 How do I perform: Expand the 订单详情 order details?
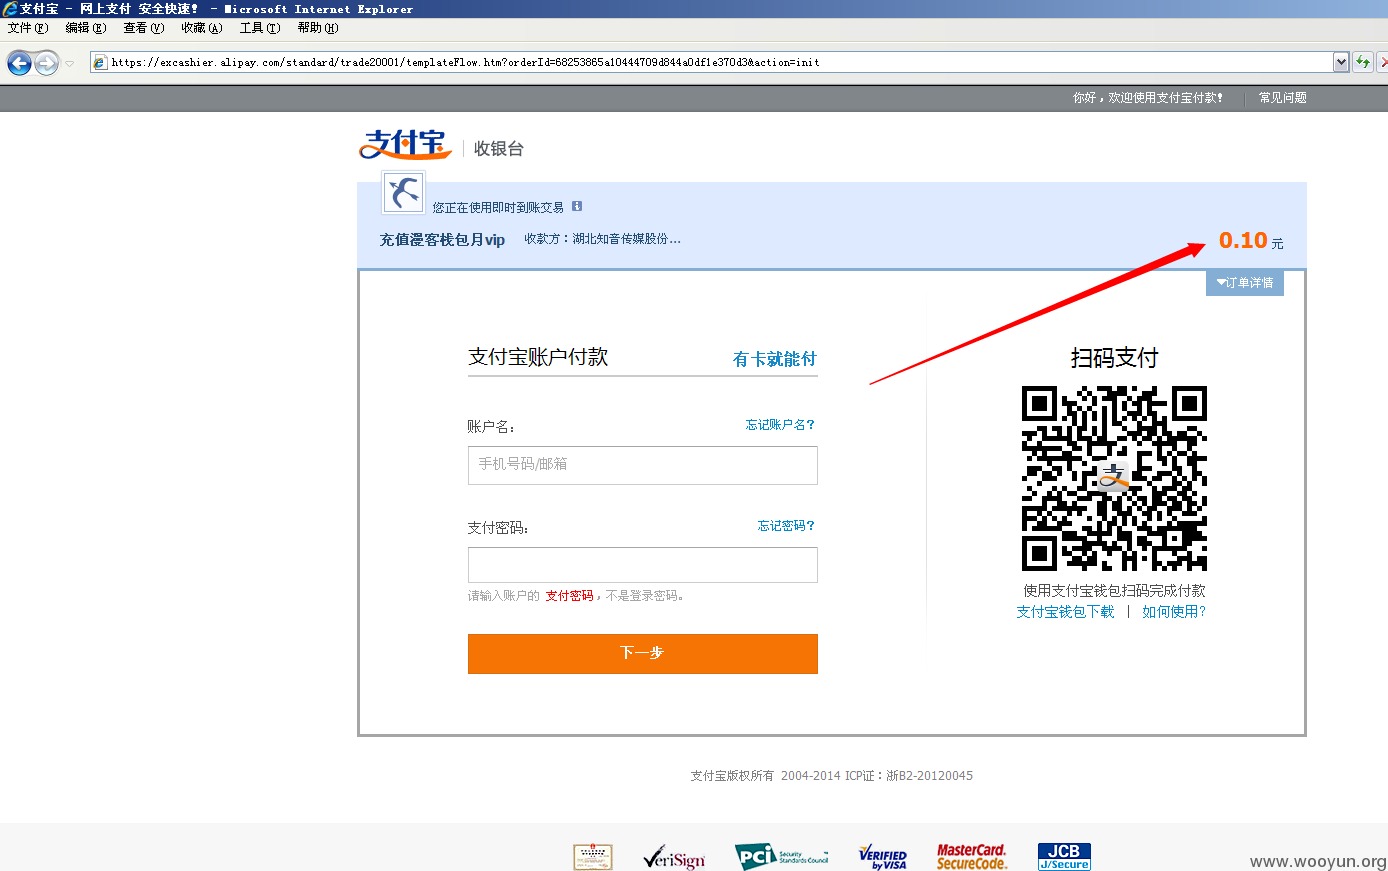pos(1245,283)
